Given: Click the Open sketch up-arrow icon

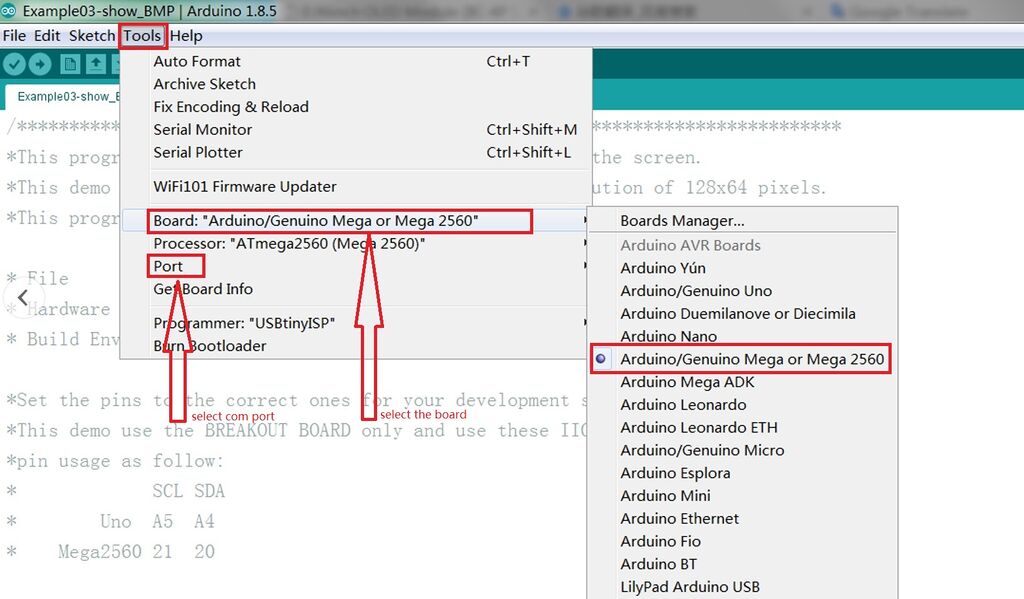Looking at the screenshot, I should (x=95, y=65).
